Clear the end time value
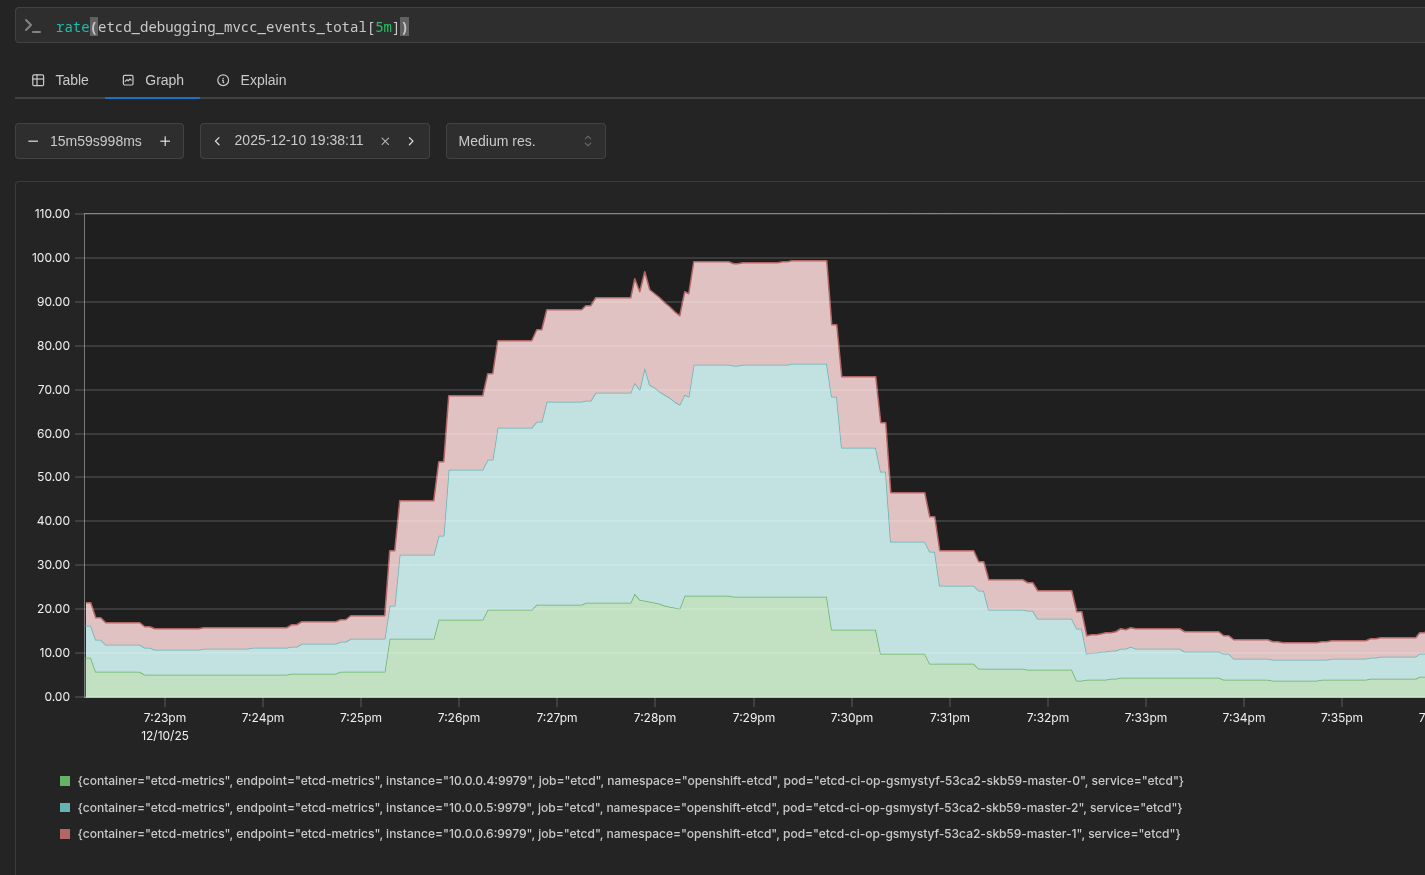The width and height of the screenshot is (1425, 875). coord(385,141)
